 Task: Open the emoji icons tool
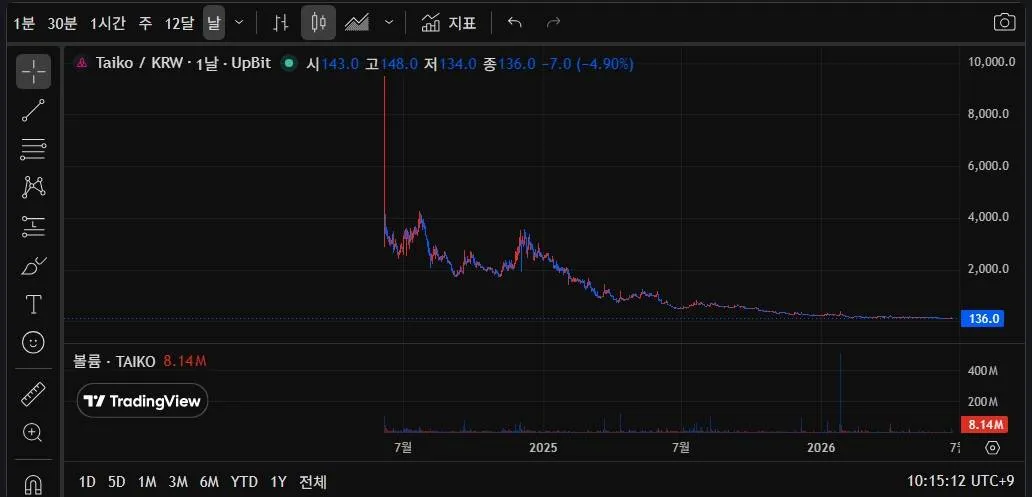tap(33, 342)
